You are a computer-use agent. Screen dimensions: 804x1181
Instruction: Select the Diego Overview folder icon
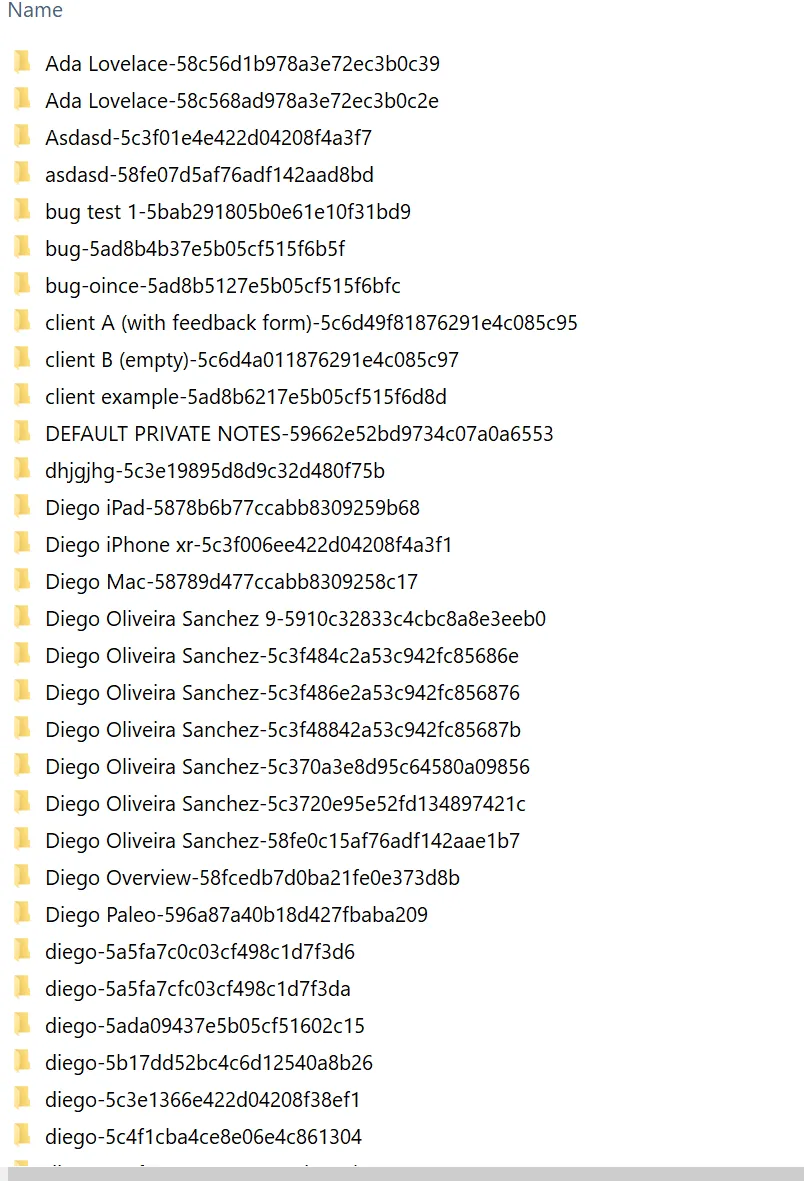point(22,877)
